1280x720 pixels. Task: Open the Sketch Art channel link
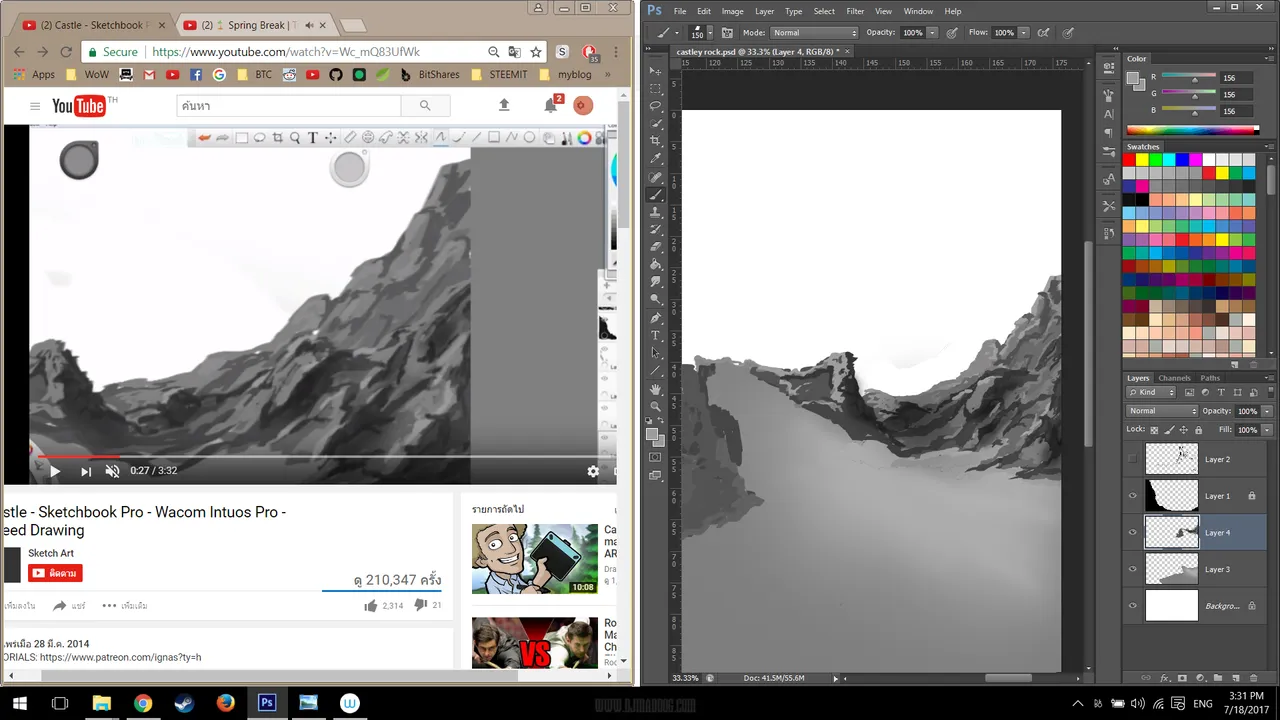51,553
